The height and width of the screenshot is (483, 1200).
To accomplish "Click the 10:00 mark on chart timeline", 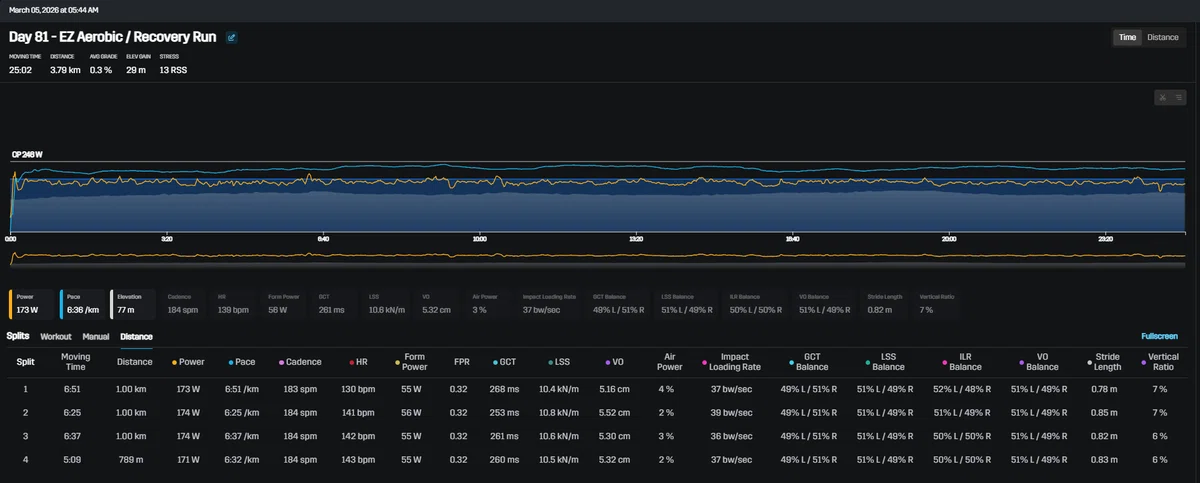I will 479,240.
